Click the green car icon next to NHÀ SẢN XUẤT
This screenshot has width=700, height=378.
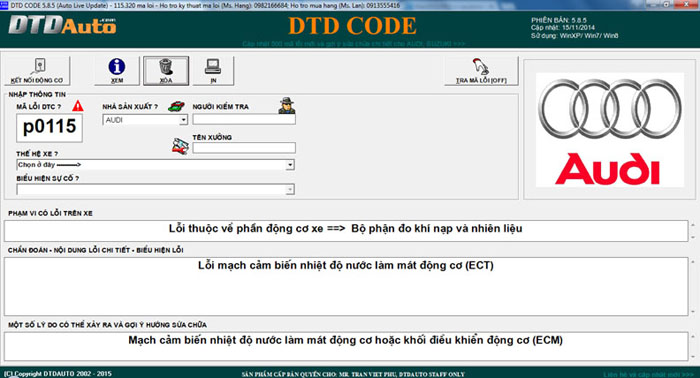click(x=176, y=106)
